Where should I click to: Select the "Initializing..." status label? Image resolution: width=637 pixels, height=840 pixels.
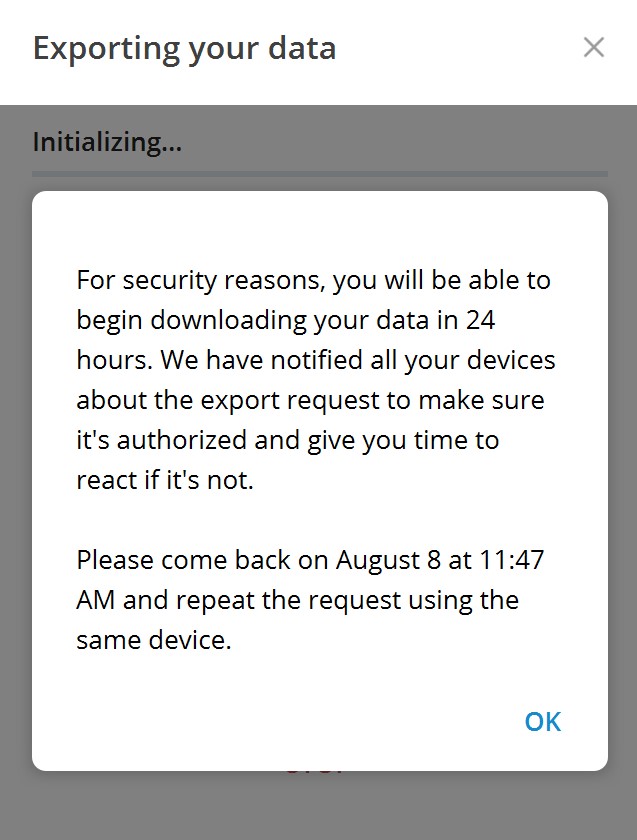tap(107, 142)
